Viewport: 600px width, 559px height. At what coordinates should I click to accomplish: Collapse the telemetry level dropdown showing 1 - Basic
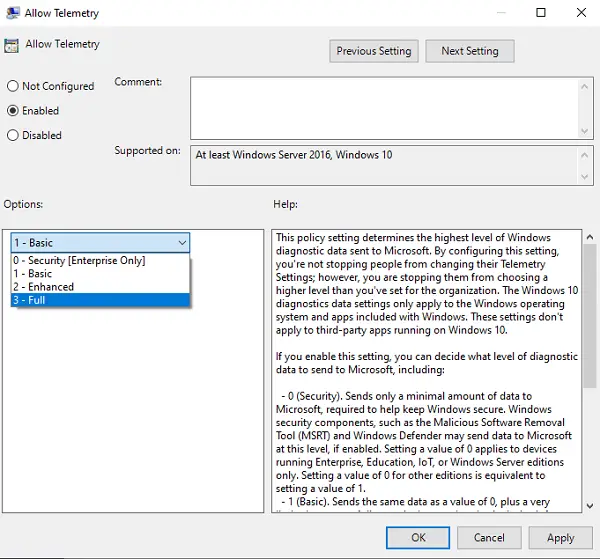(100, 243)
